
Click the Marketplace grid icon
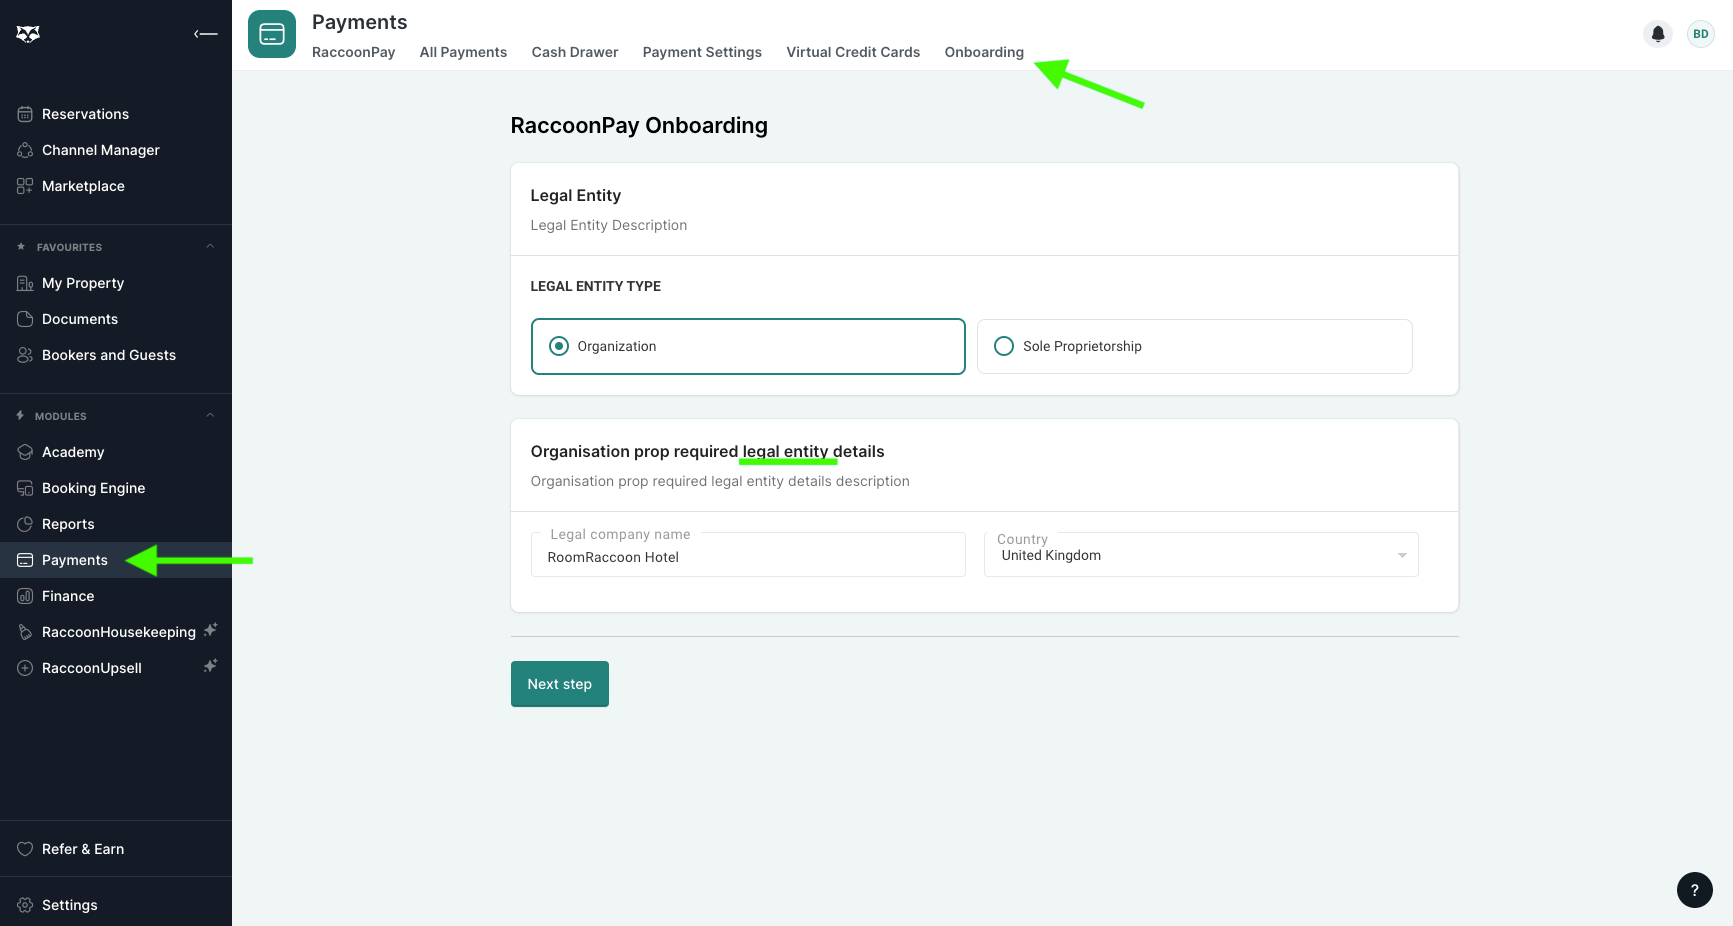pos(25,186)
